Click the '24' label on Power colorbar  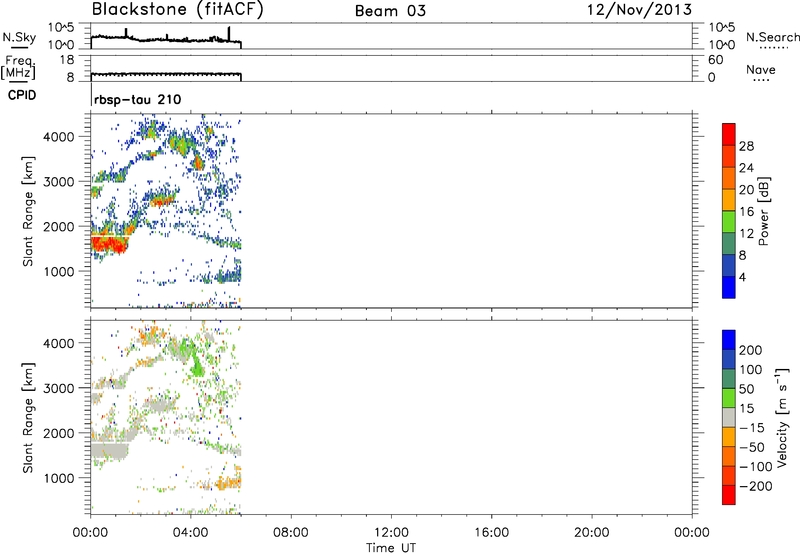[x=746, y=168]
